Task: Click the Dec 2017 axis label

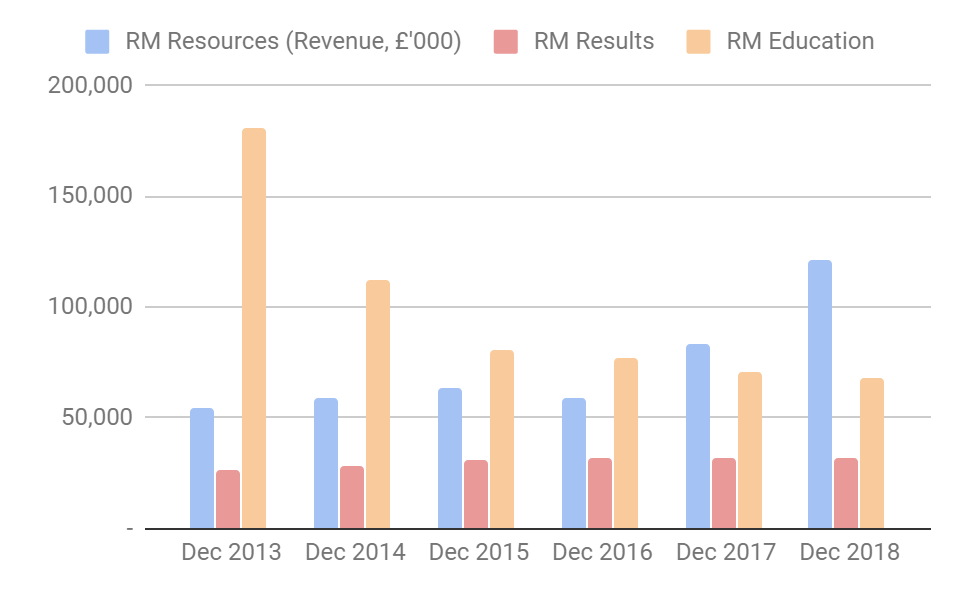Action: pyautogui.click(x=726, y=552)
